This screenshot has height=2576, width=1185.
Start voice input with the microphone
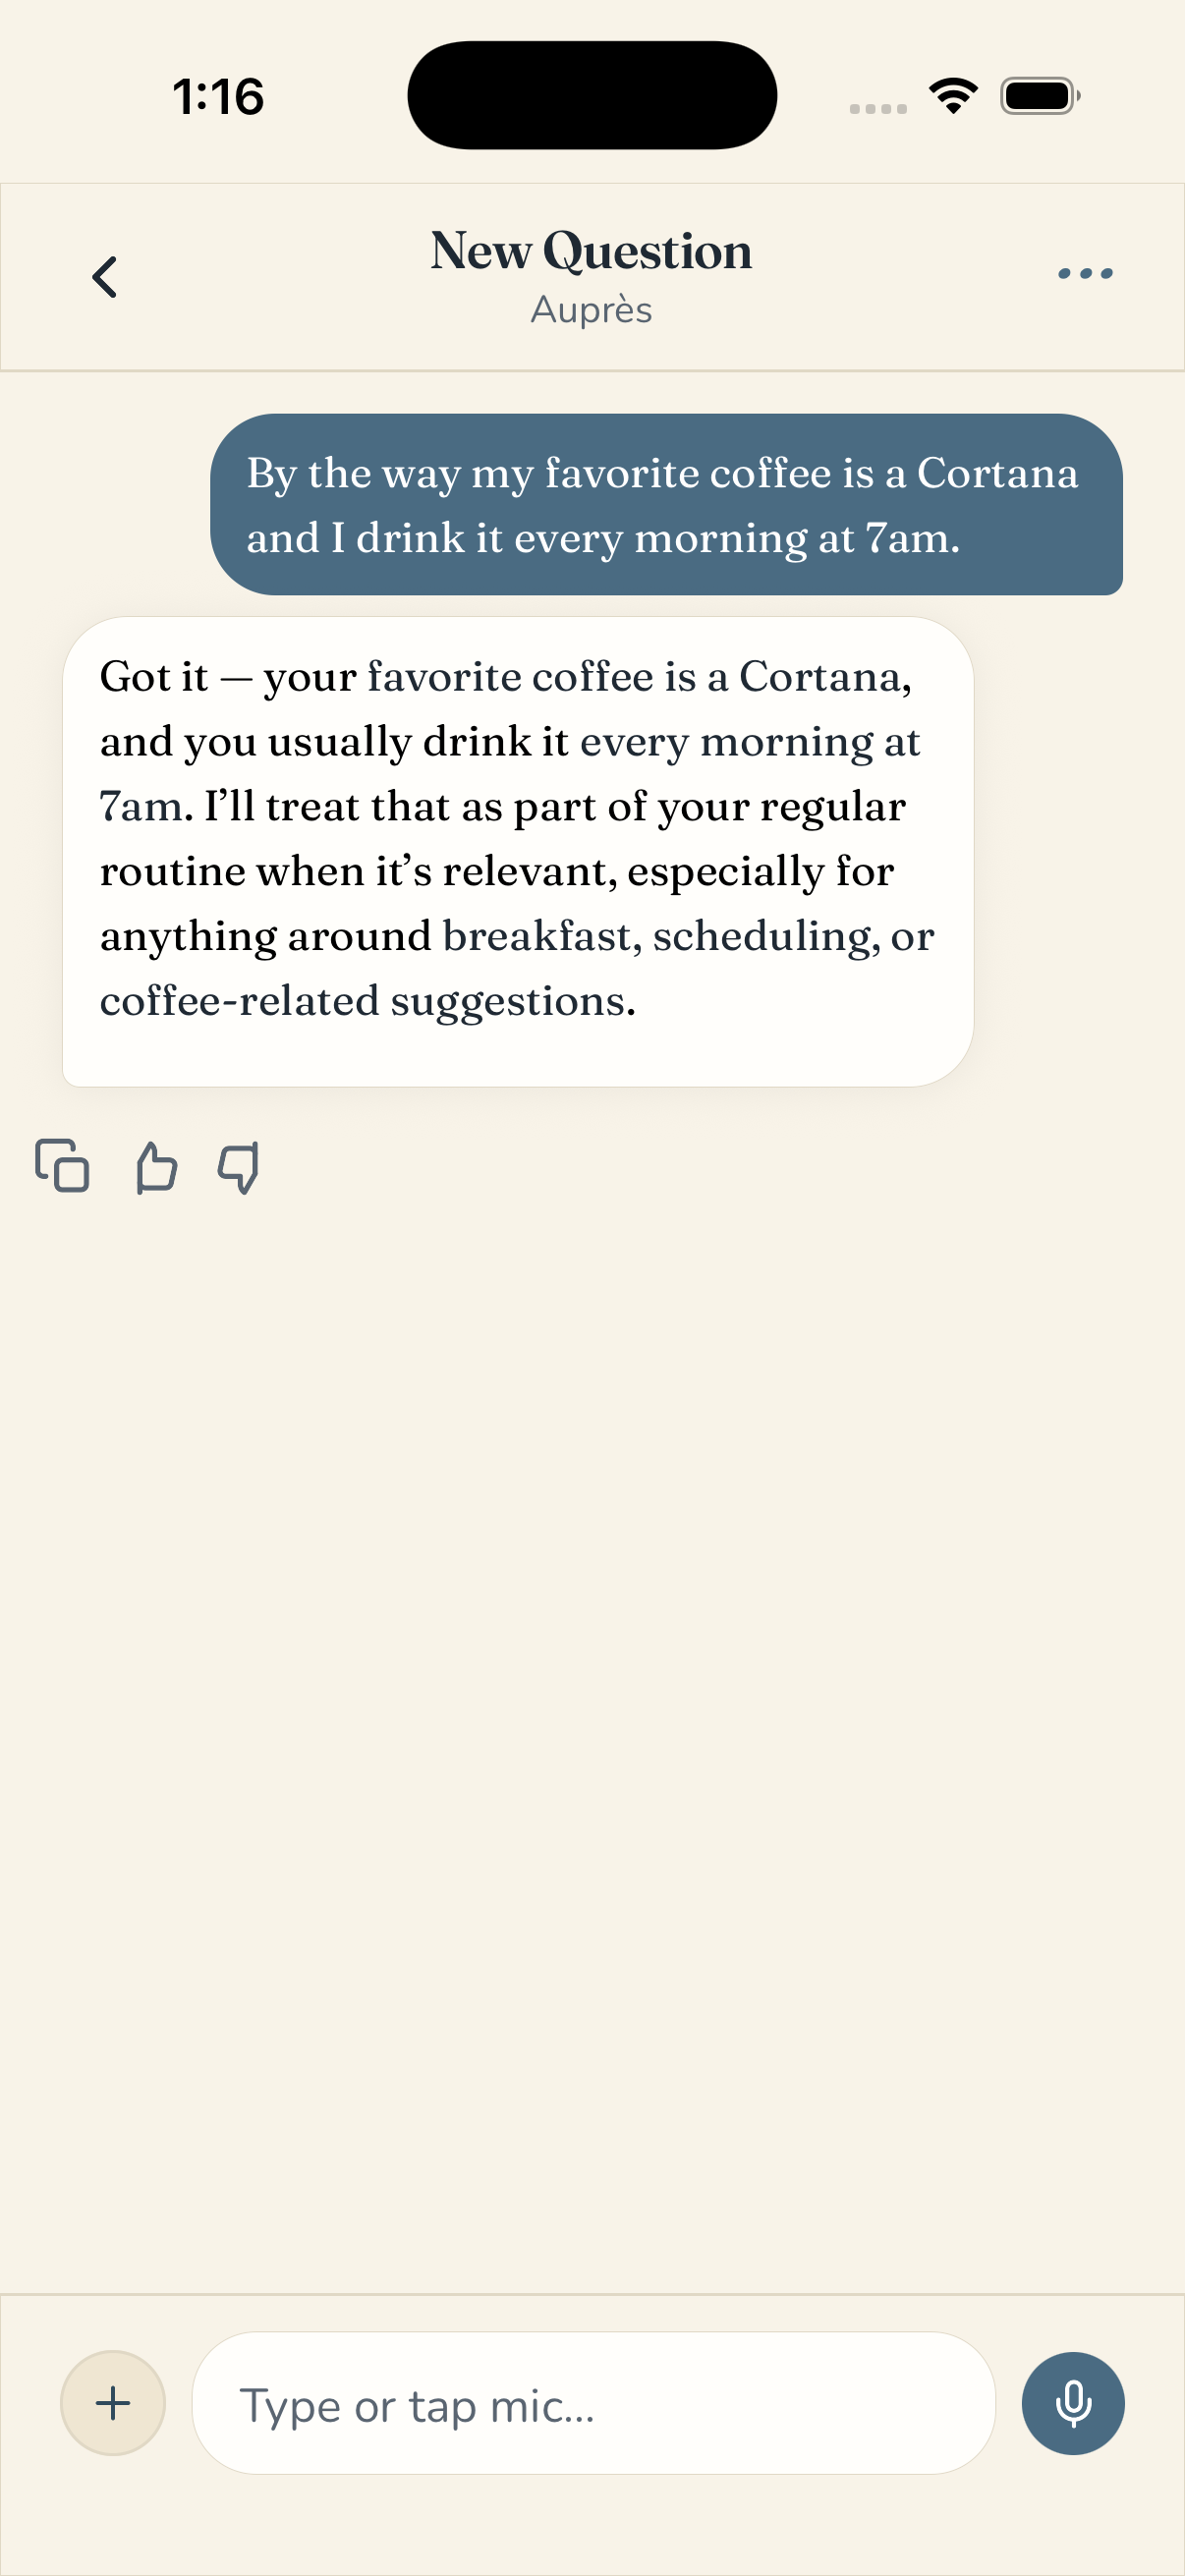click(1073, 2403)
